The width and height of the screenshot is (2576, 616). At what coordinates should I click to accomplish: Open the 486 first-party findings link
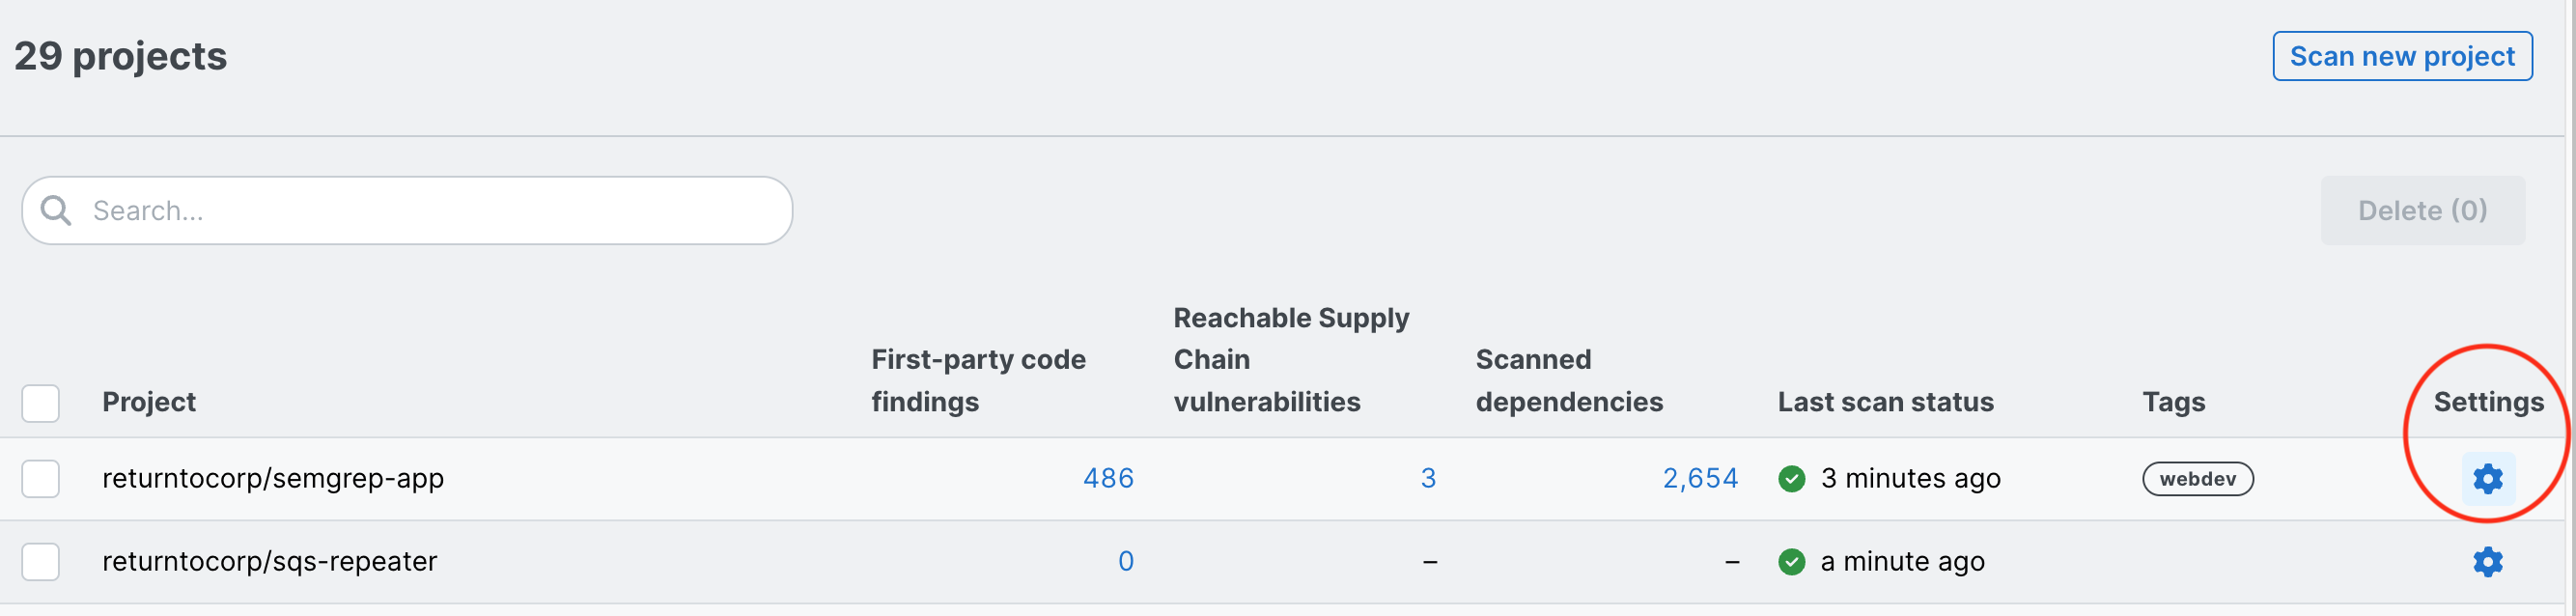point(1108,479)
